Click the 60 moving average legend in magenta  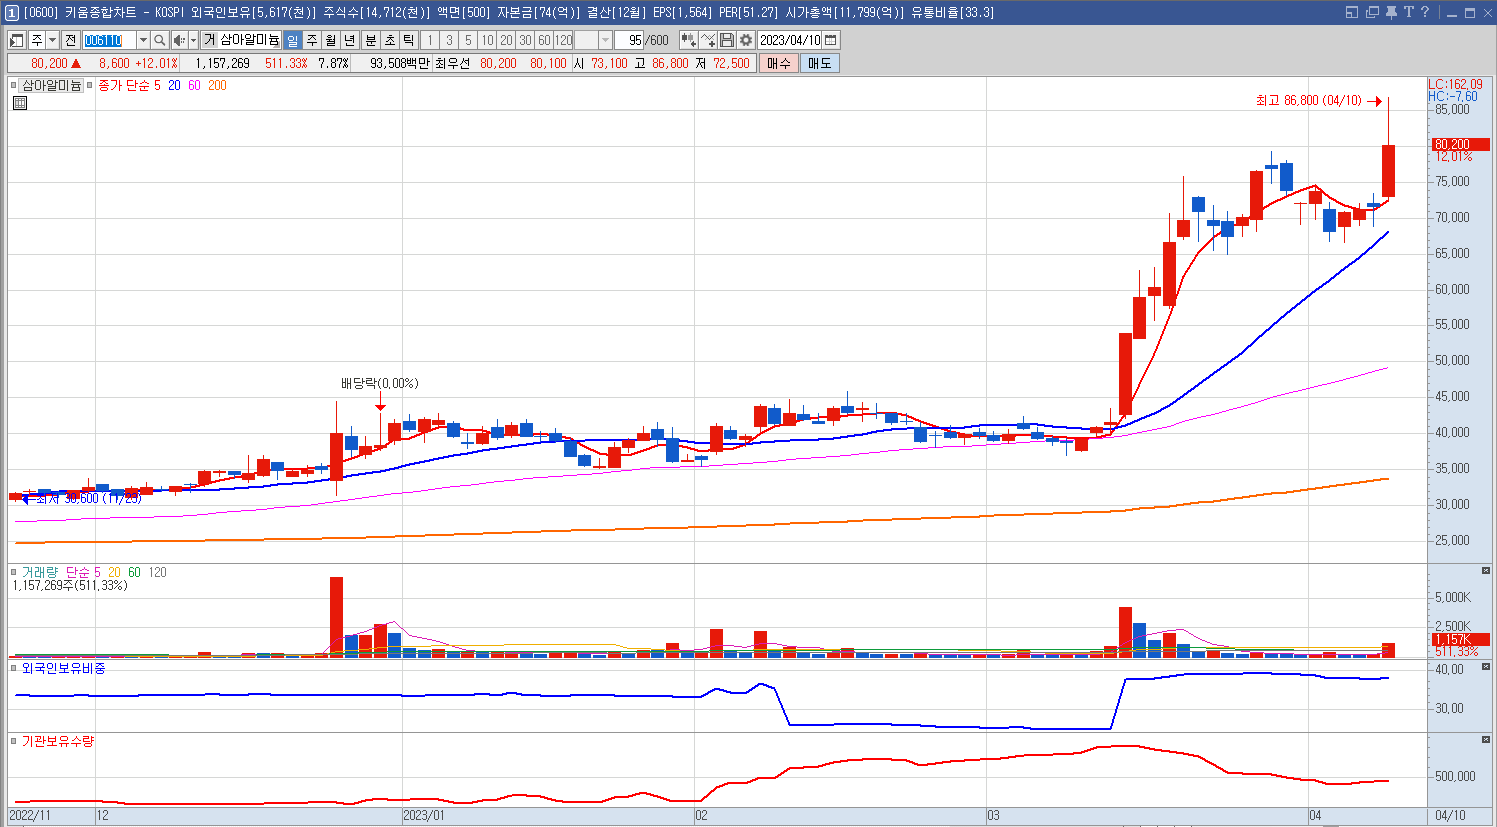point(194,86)
